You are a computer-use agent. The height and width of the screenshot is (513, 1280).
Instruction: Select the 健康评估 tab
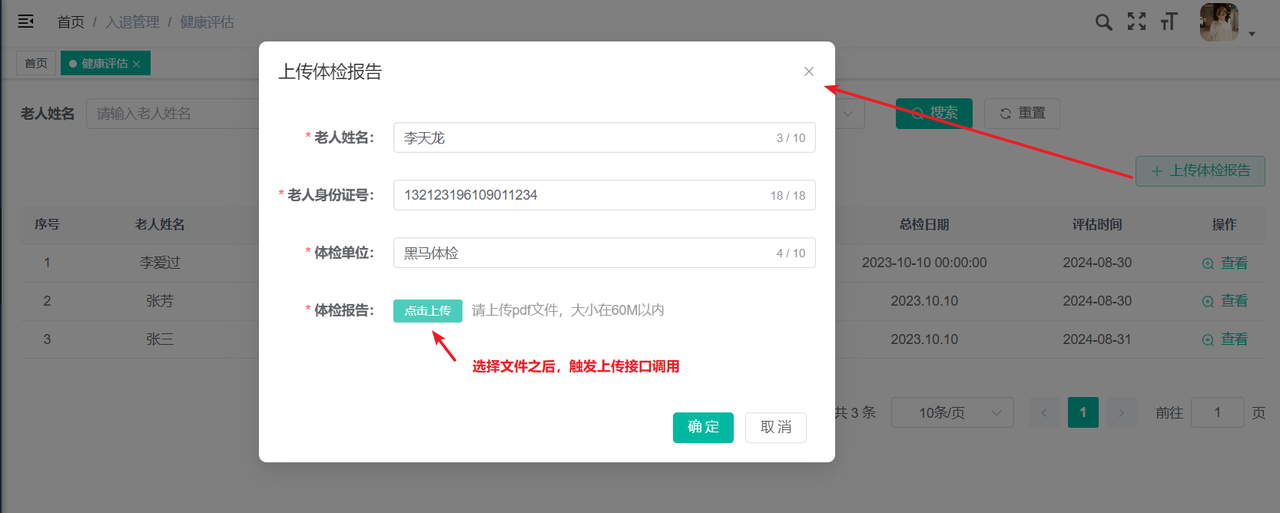[105, 63]
